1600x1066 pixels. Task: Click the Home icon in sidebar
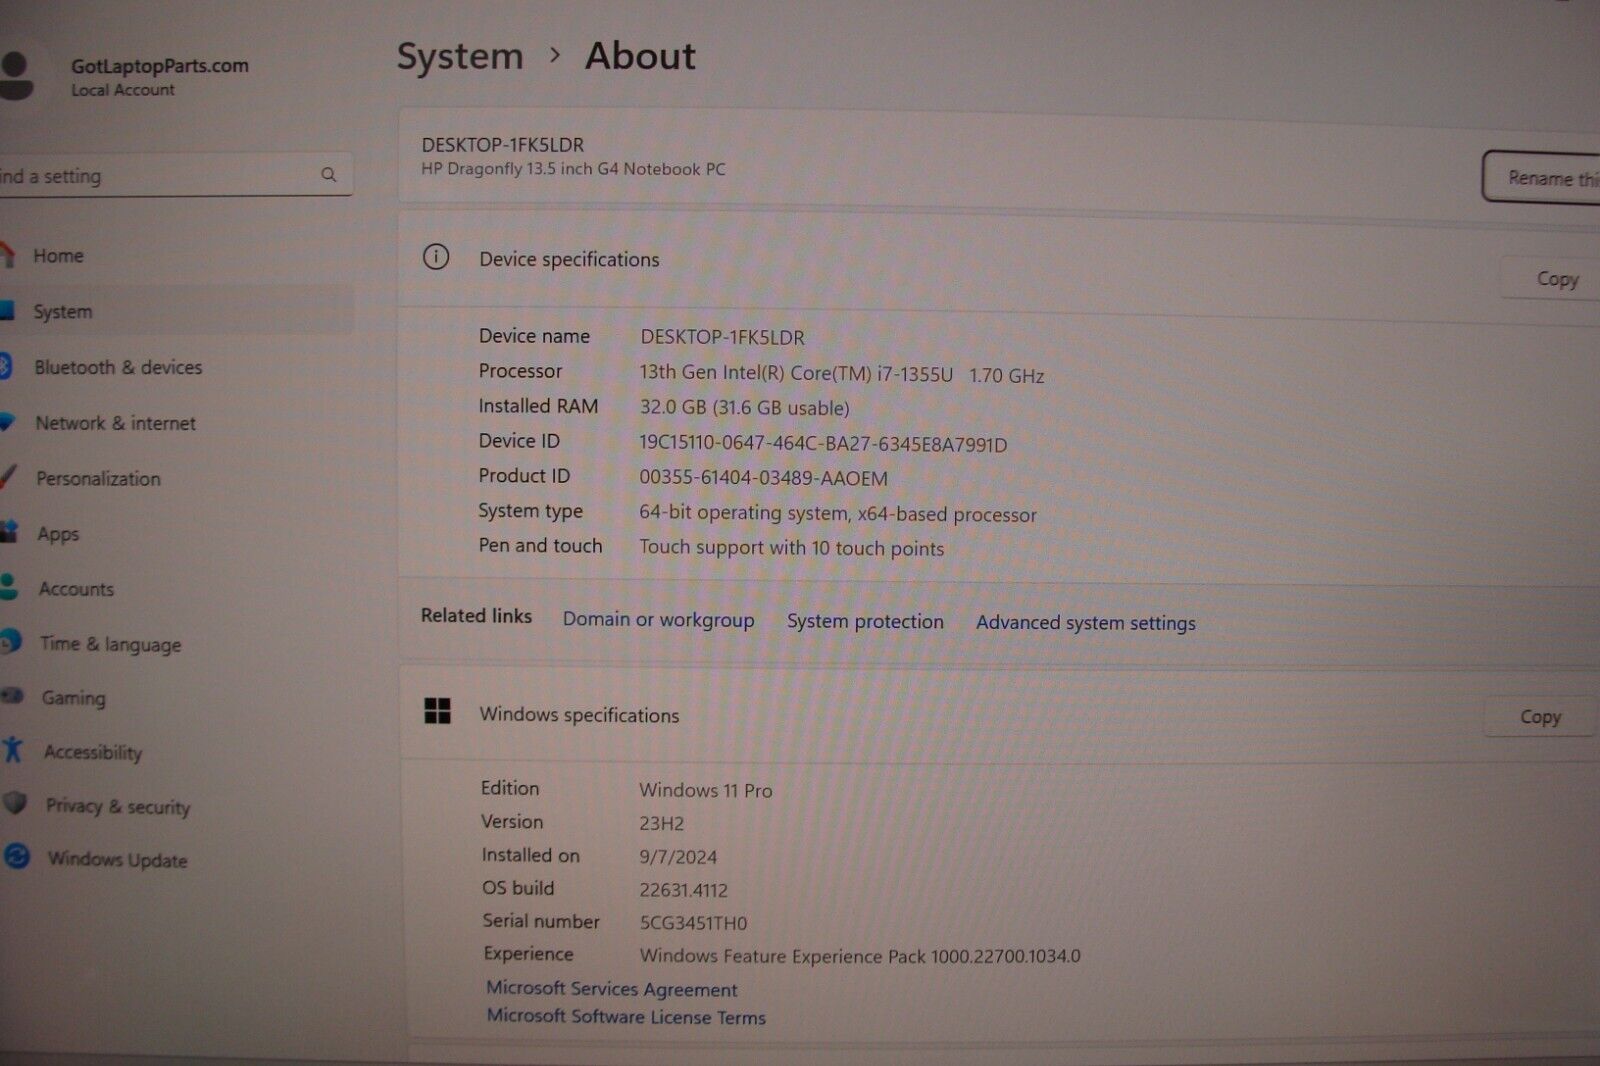8,254
